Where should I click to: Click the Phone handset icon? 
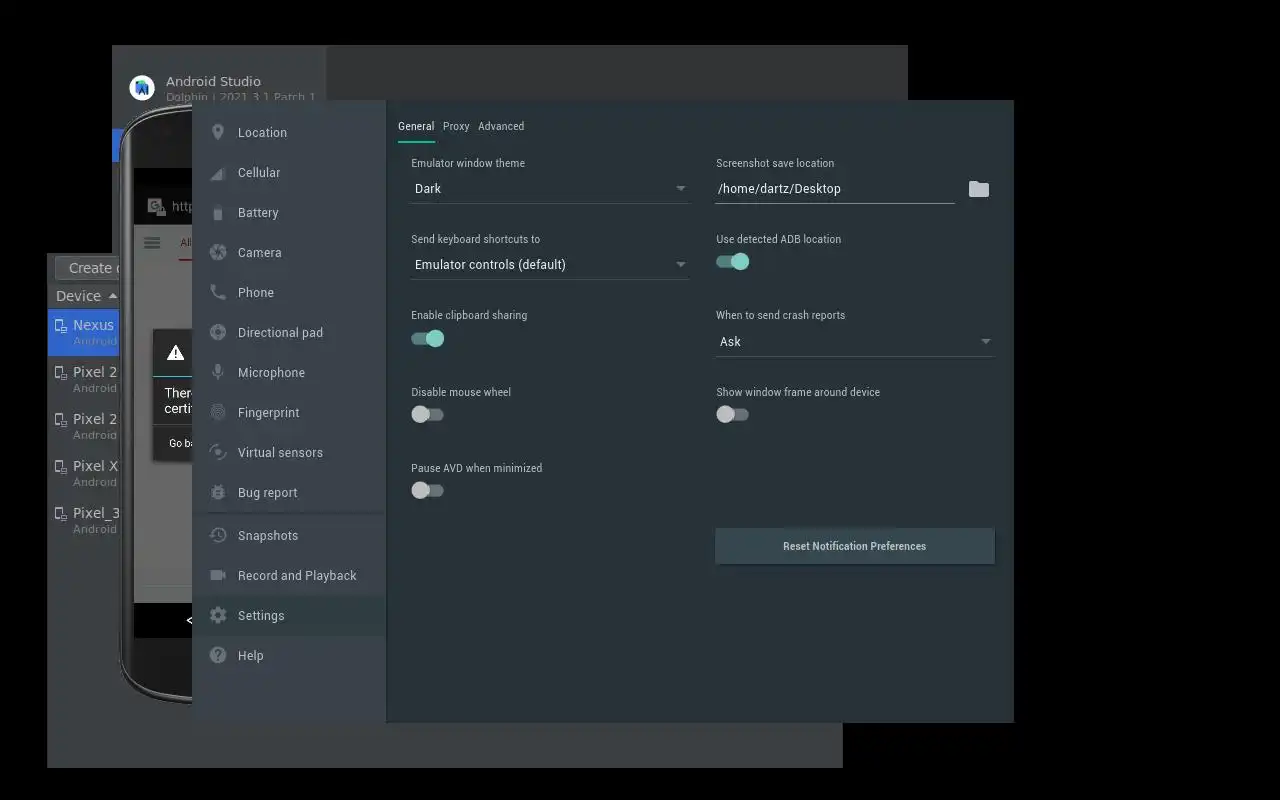coord(218,292)
